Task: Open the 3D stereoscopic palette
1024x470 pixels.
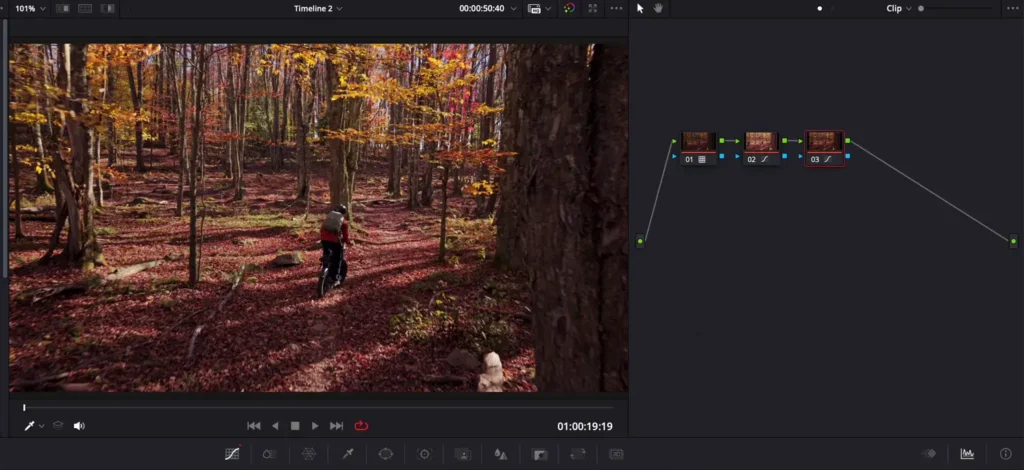Action: (x=616, y=454)
